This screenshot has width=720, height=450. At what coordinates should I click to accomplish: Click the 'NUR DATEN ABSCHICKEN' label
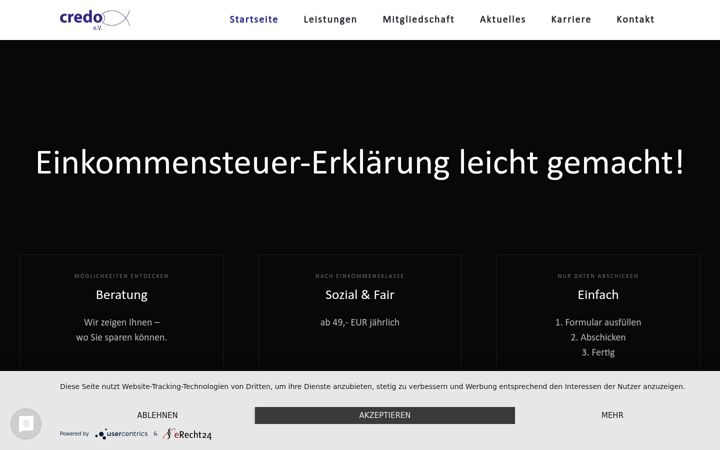598,276
